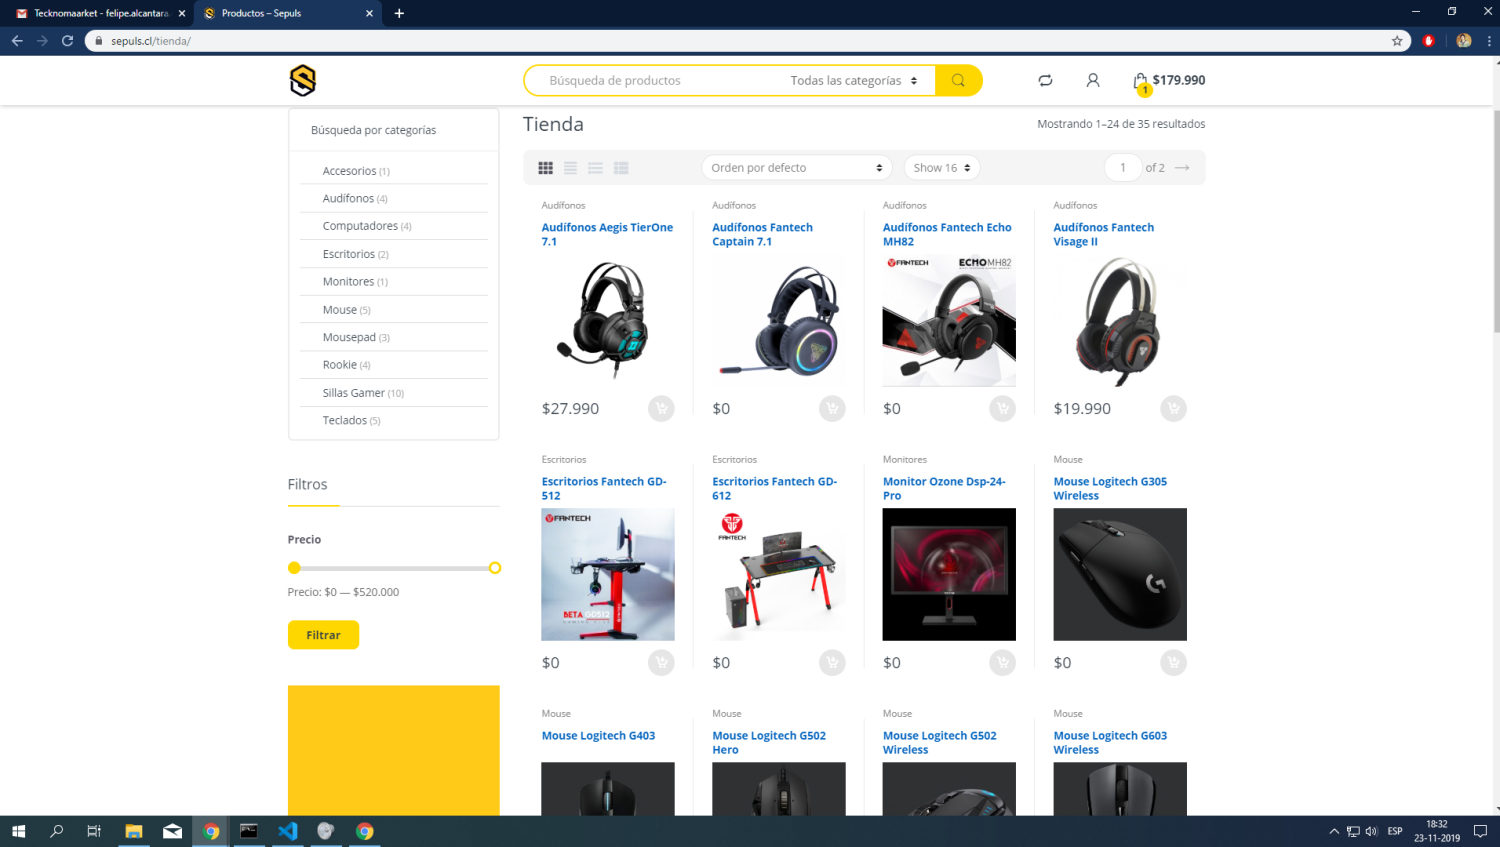The width and height of the screenshot is (1500, 847).
Task: Open Chrome menu three dots icon
Action: click(1489, 41)
